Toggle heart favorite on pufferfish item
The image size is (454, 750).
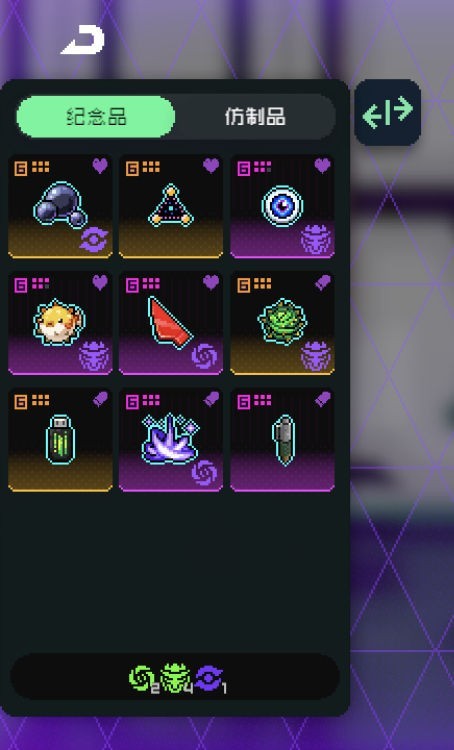pos(100,283)
